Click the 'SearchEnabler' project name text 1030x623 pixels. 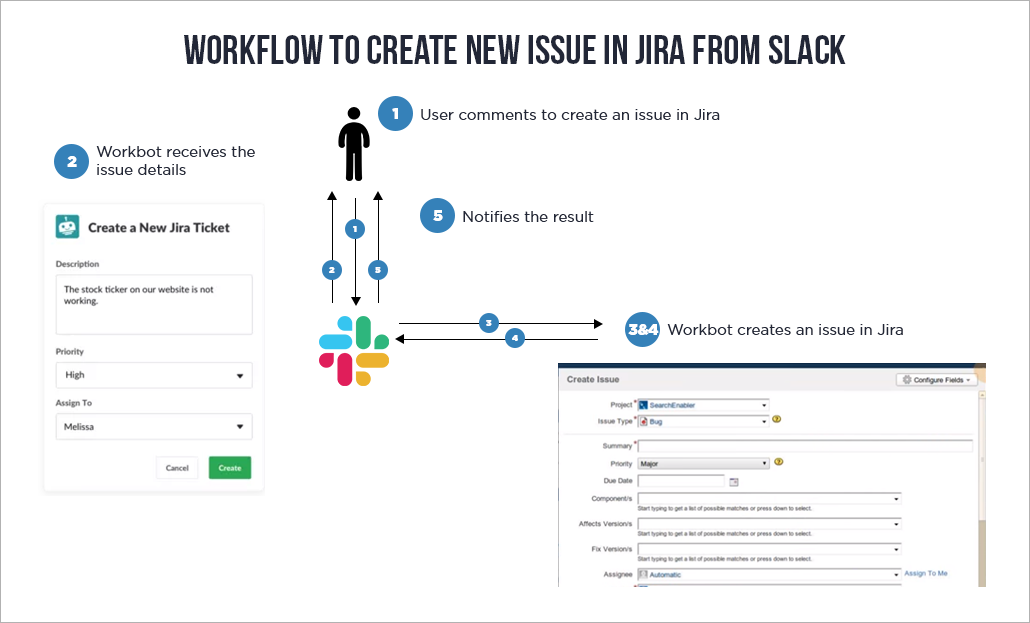tap(672, 405)
